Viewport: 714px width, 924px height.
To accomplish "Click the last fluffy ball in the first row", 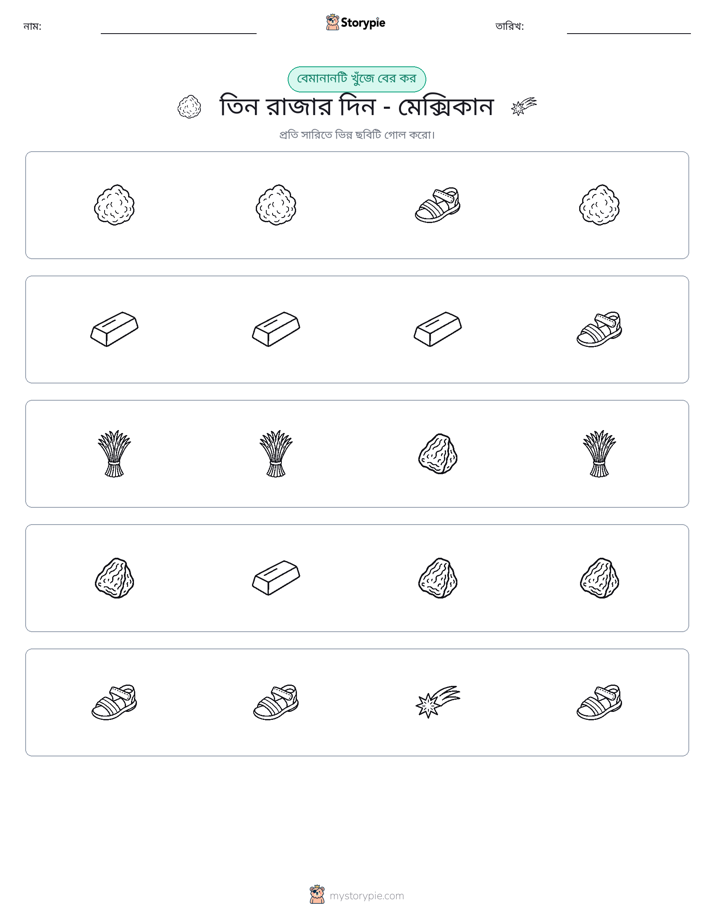I will [x=599, y=205].
